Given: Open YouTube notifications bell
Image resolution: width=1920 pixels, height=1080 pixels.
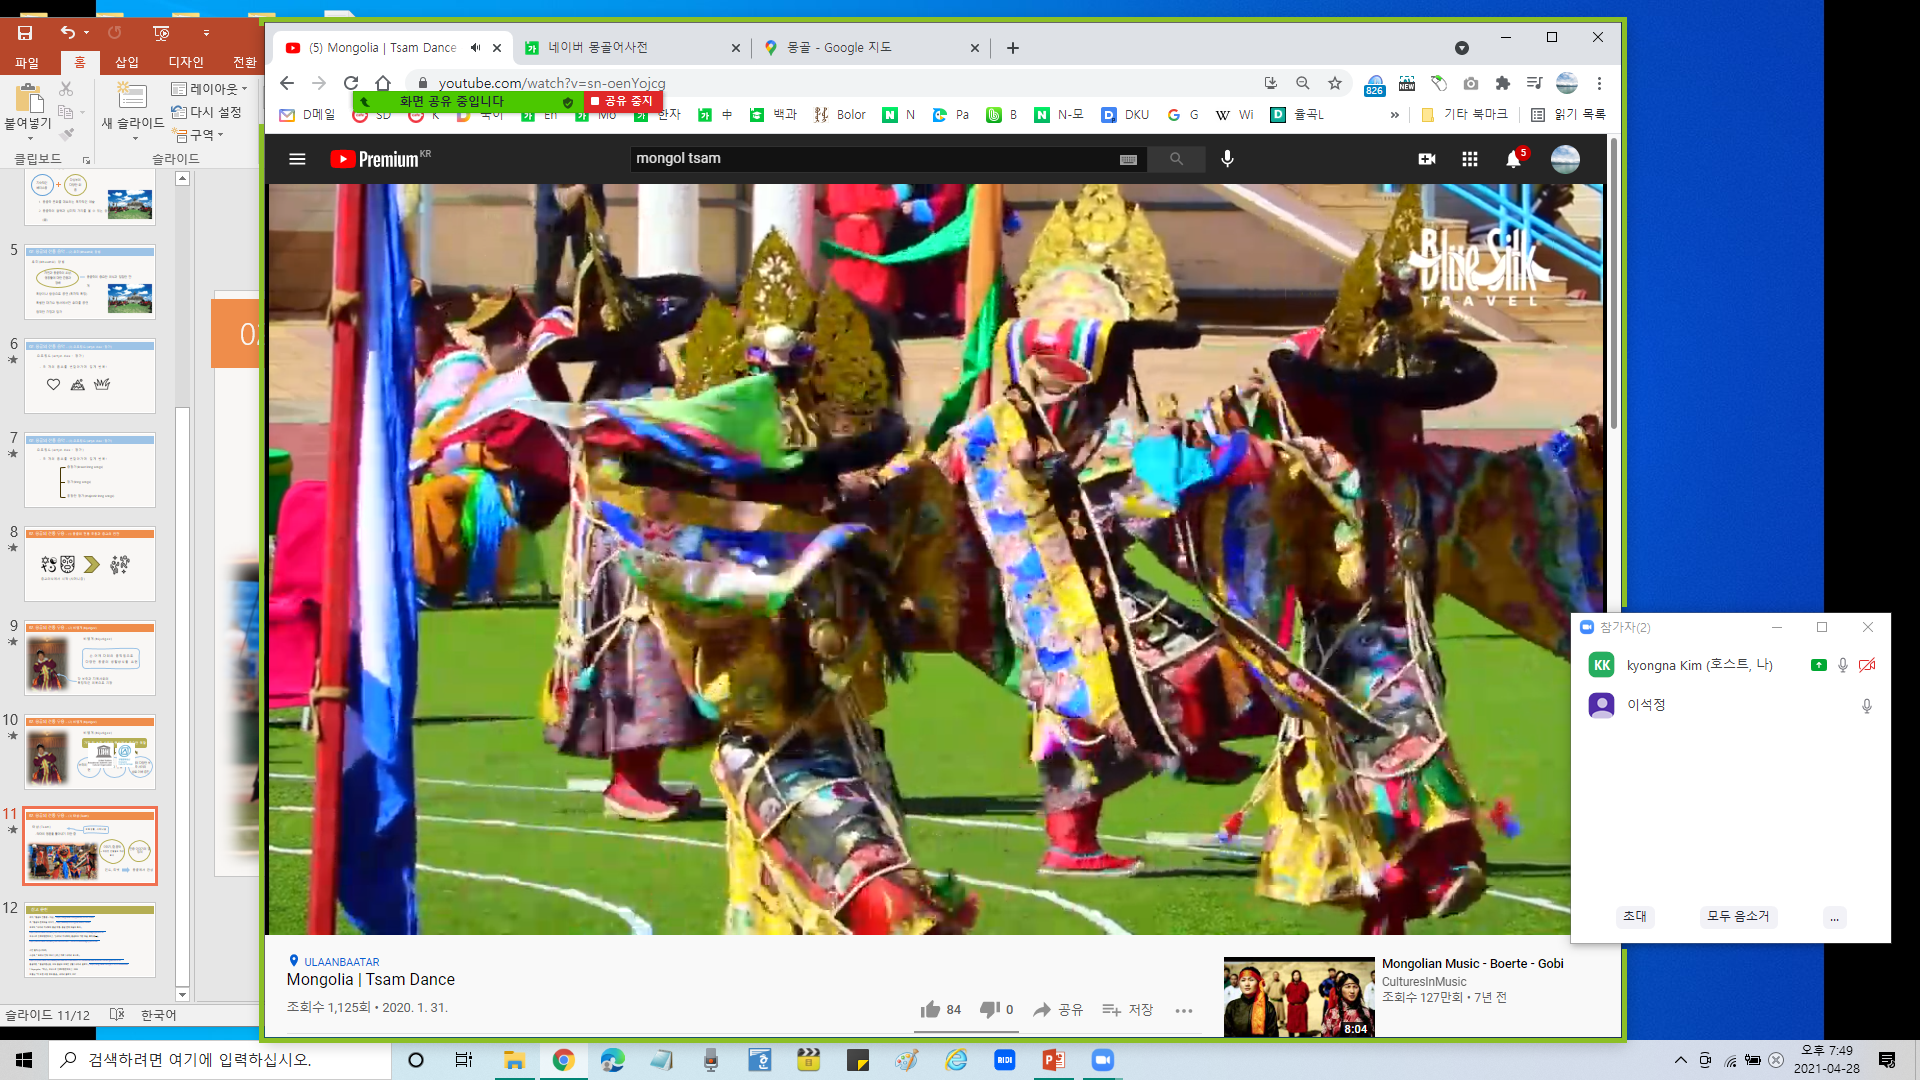Looking at the screenshot, I should pos(1513,159).
